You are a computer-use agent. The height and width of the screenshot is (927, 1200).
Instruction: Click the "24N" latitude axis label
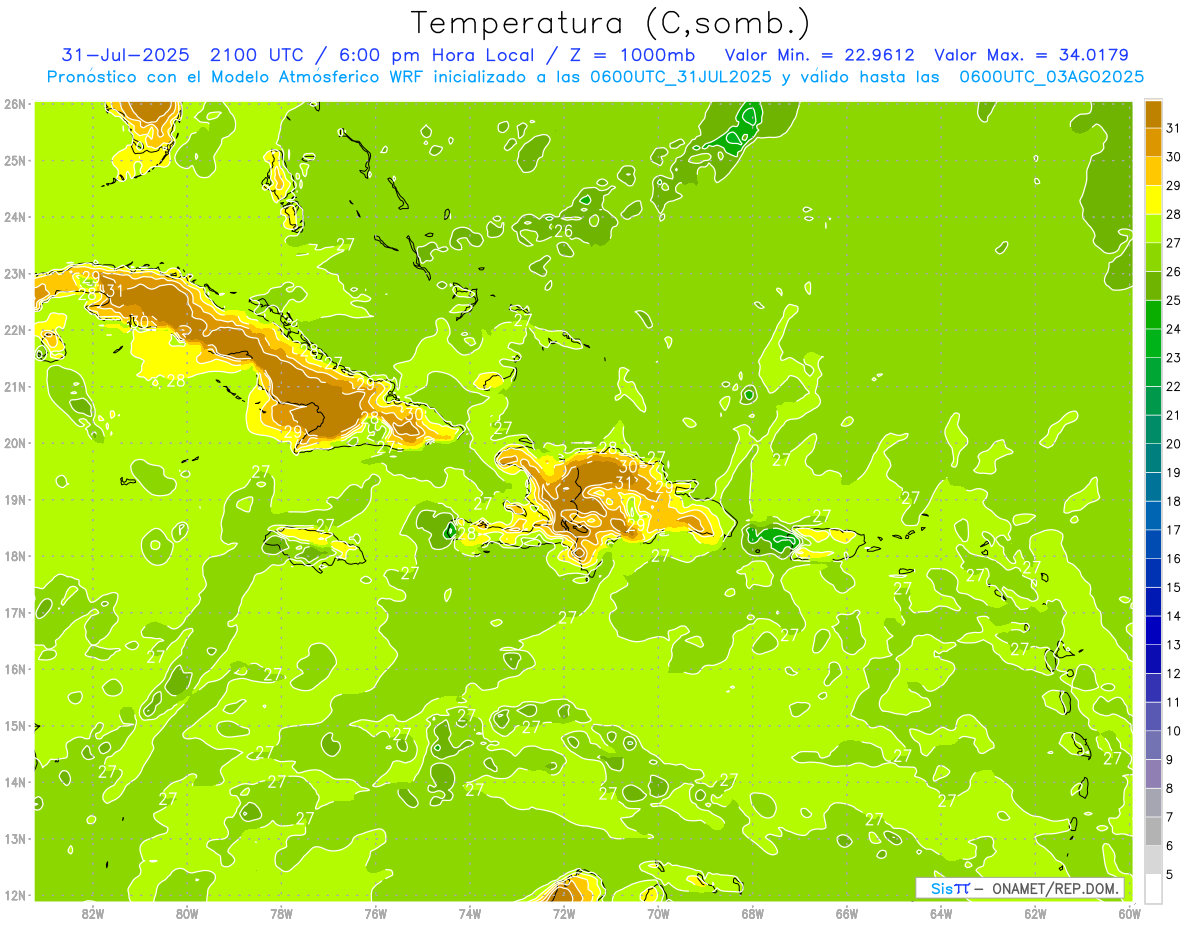click(x=14, y=217)
